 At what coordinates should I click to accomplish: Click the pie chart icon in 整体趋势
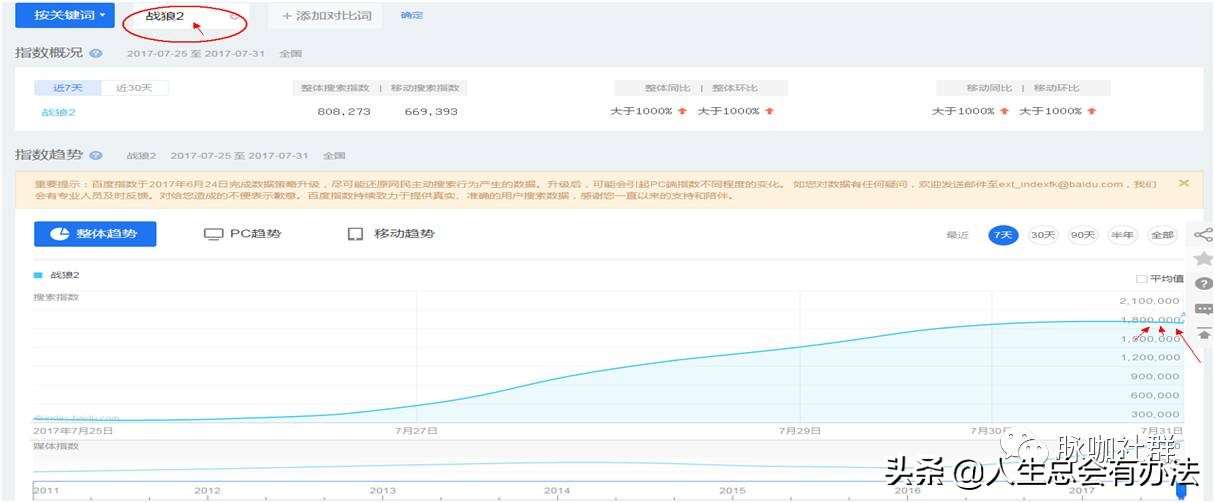(59, 234)
